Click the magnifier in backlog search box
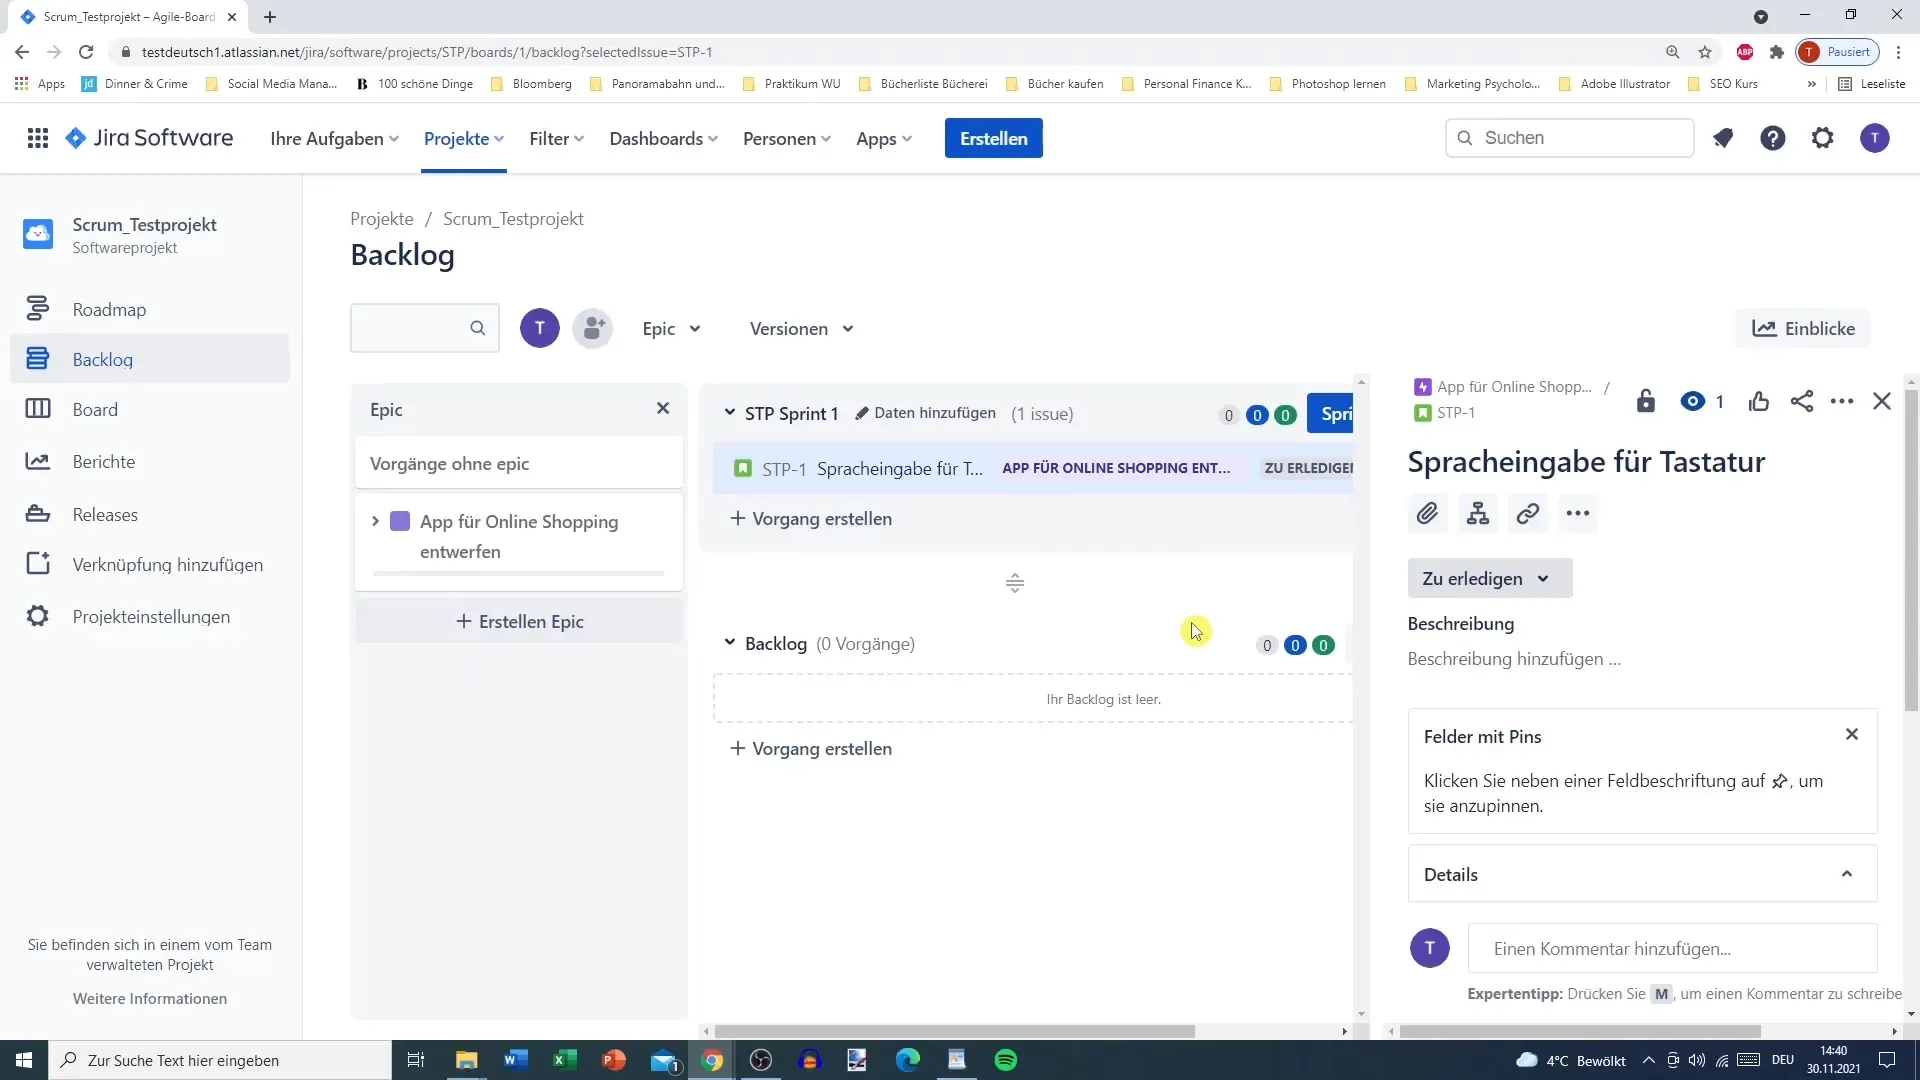 [x=478, y=328]
